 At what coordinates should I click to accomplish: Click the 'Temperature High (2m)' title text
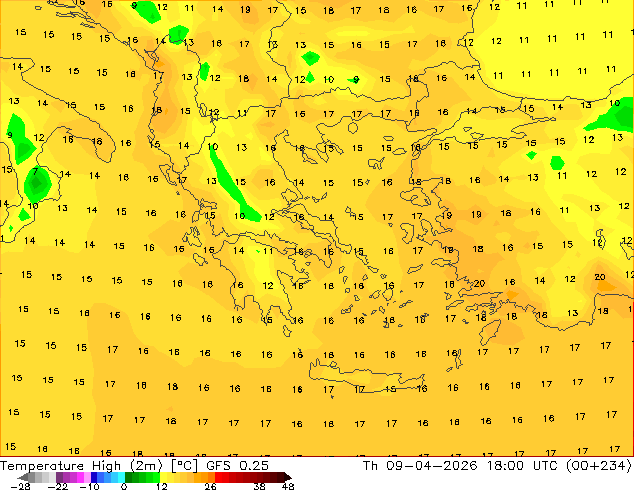(x=81, y=466)
